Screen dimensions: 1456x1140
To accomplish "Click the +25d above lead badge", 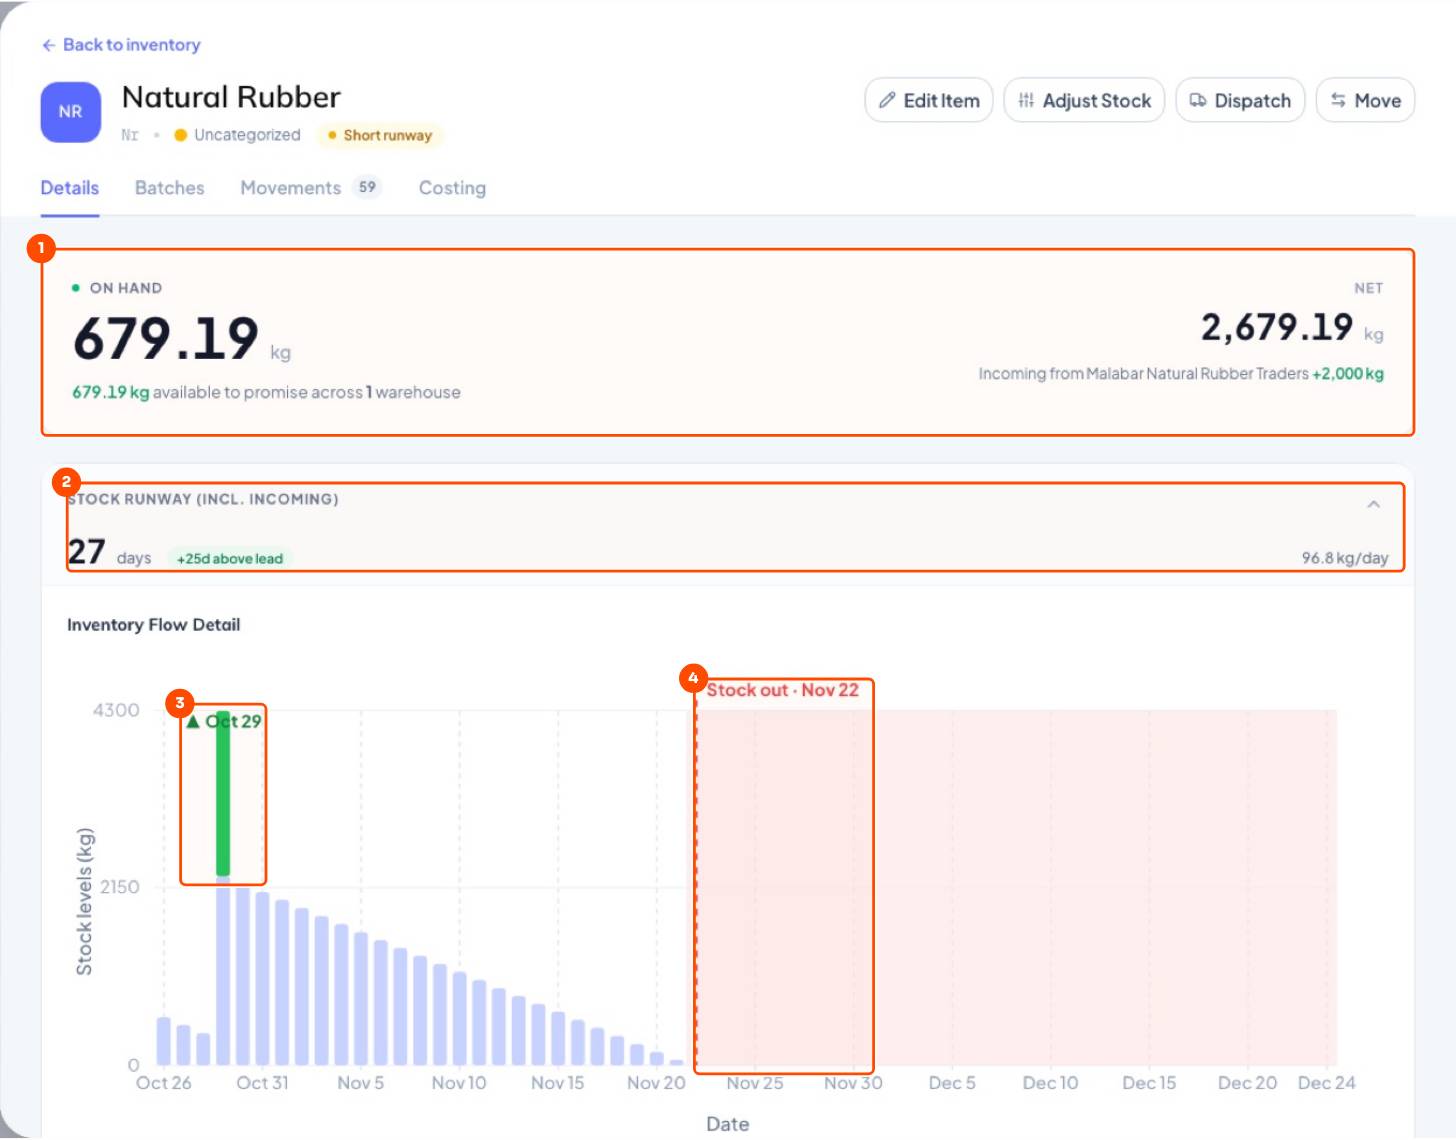I will (230, 559).
